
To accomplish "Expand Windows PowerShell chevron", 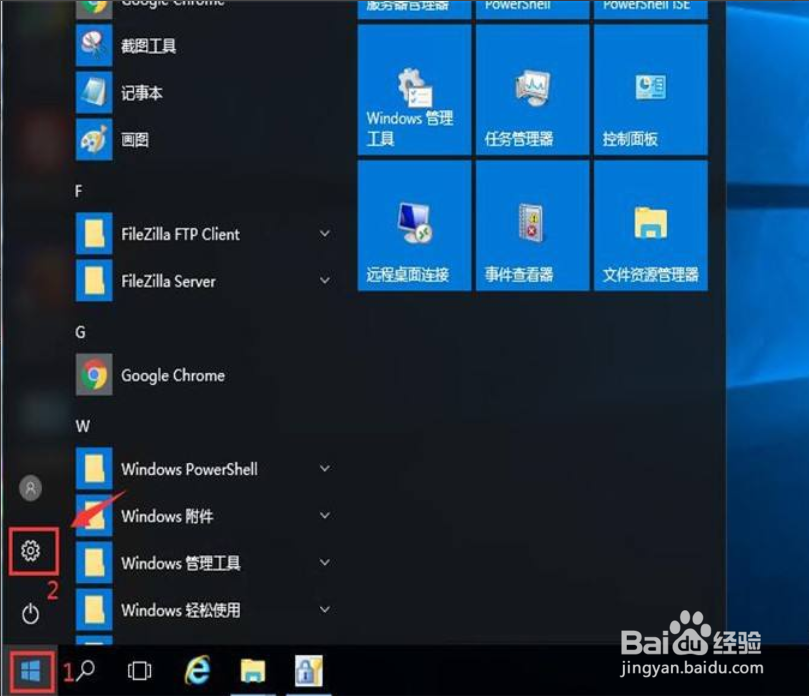I will 325,468.
